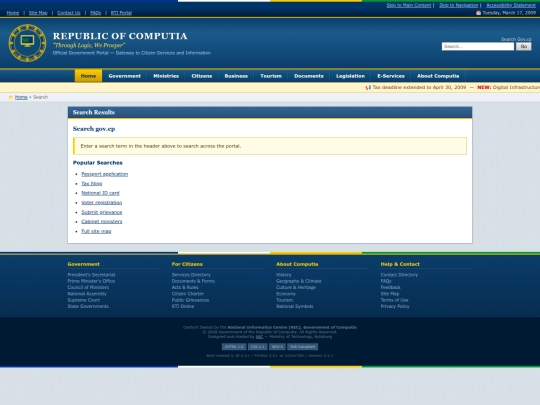Open Contact Directory footer link
Screen dimensions: 540x405
399,275
